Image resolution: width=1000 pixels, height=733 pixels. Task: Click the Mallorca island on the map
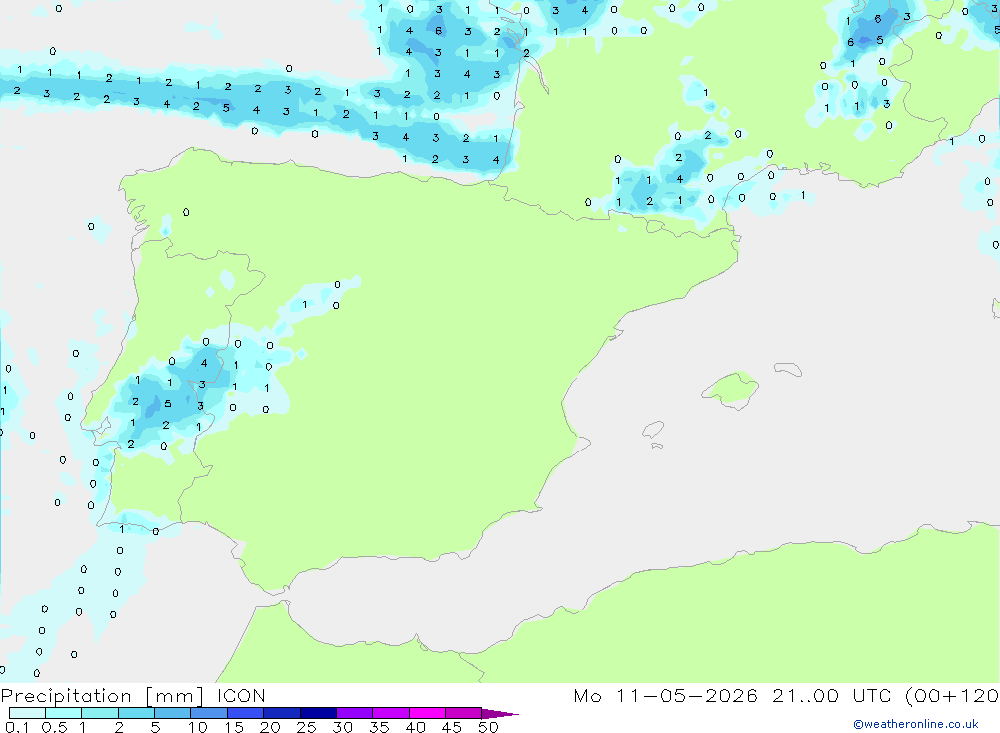[731, 390]
